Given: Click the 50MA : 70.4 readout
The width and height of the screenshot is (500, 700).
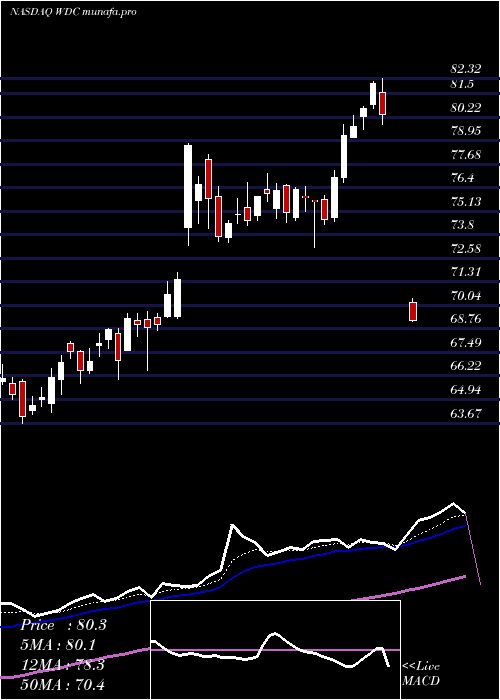Looking at the screenshot, I should point(62,684).
